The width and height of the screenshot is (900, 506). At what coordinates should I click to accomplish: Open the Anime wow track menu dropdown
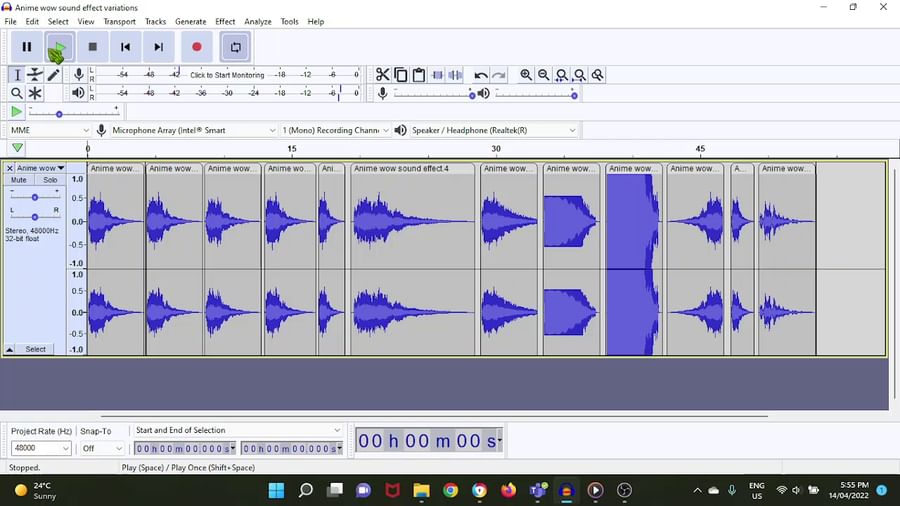click(40, 168)
